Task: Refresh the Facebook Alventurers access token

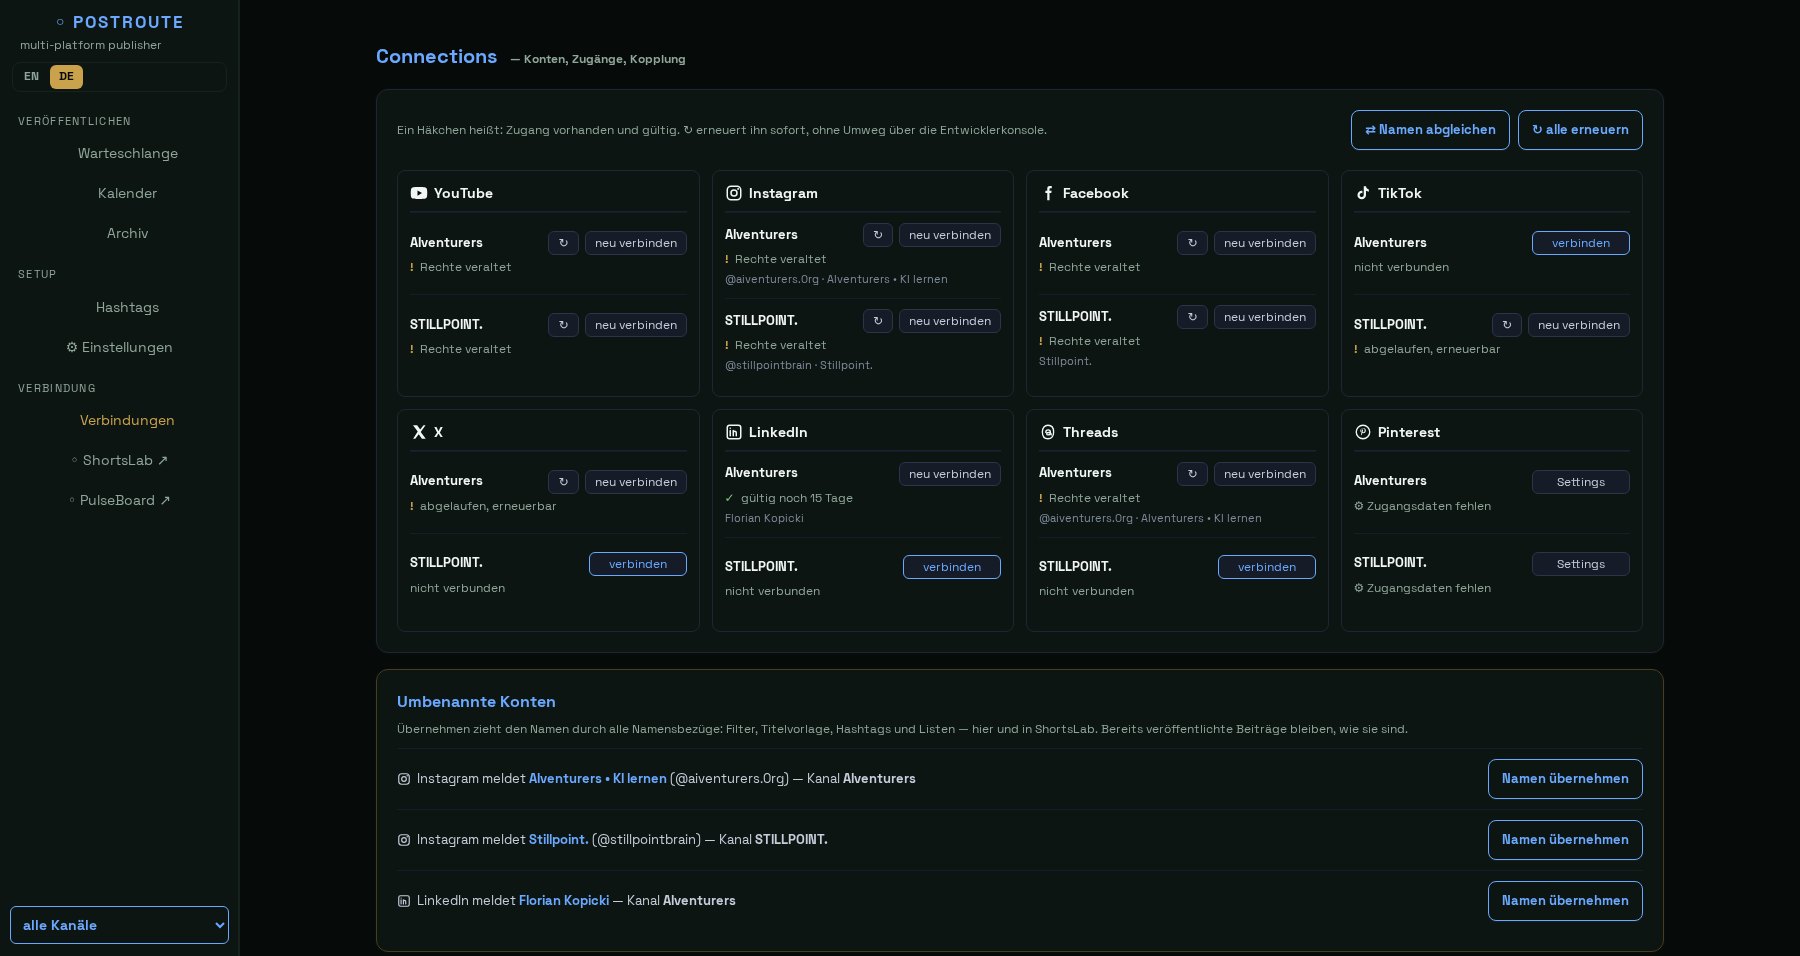Action: pos(1192,243)
